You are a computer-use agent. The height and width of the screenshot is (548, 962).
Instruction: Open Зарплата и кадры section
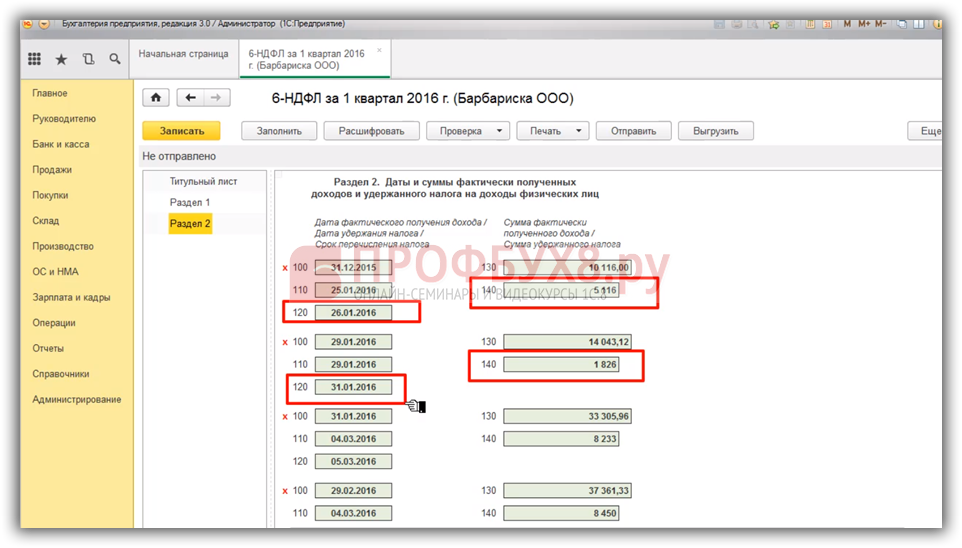(x=71, y=297)
